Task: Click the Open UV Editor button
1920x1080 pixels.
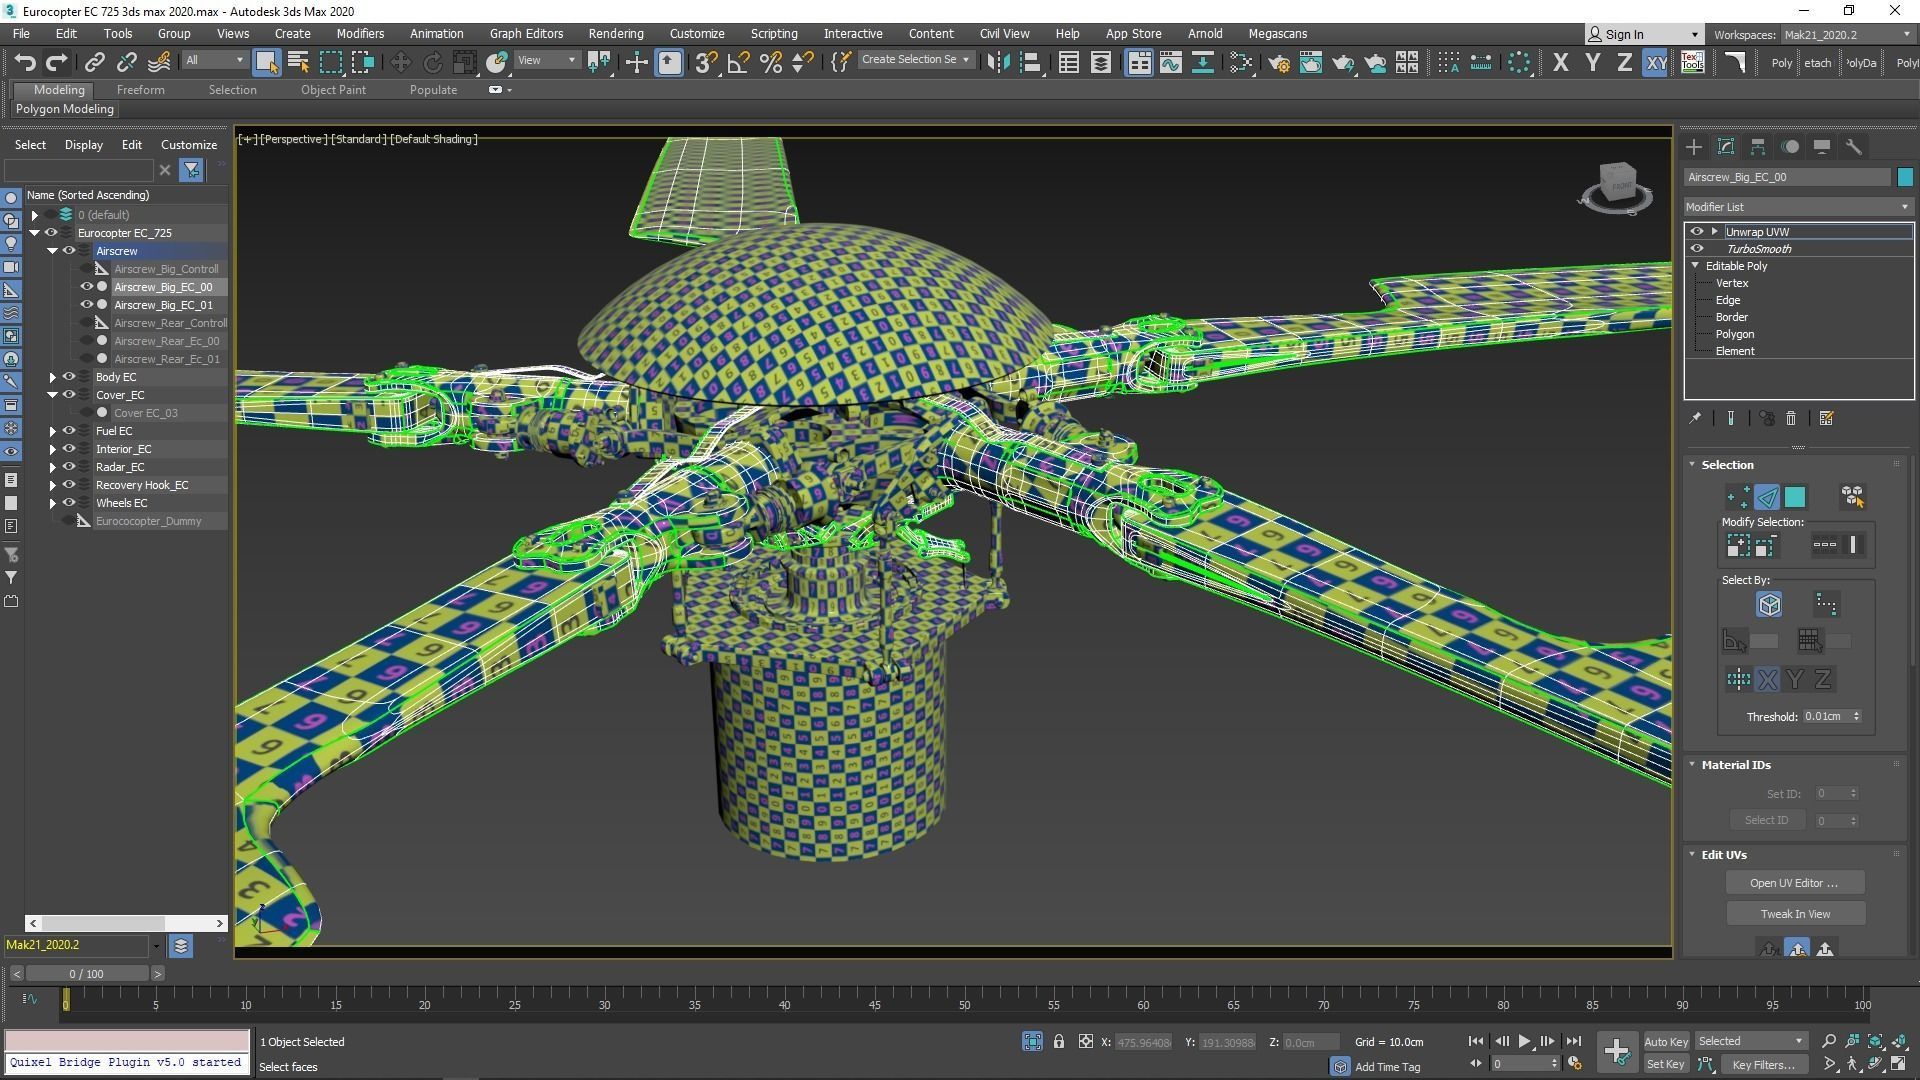Action: pyautogui.click(x=1794, y=883)
